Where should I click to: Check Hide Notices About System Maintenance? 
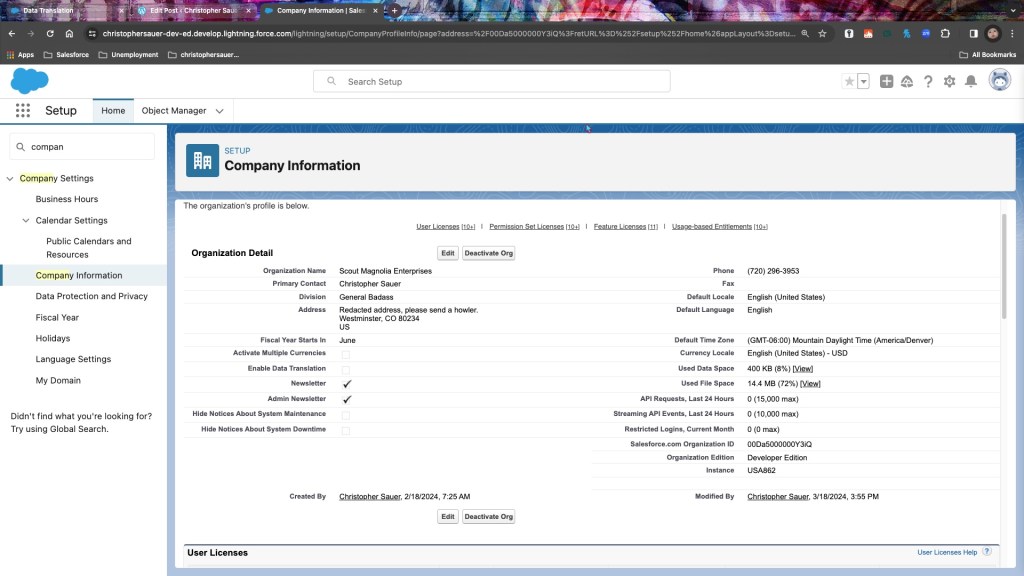click(x=346, y=414)
